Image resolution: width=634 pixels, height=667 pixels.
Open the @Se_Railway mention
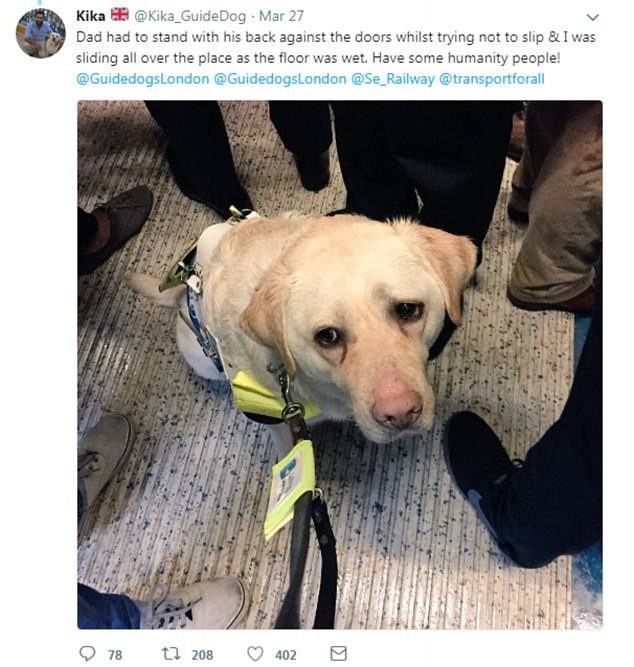coord(392,79)
